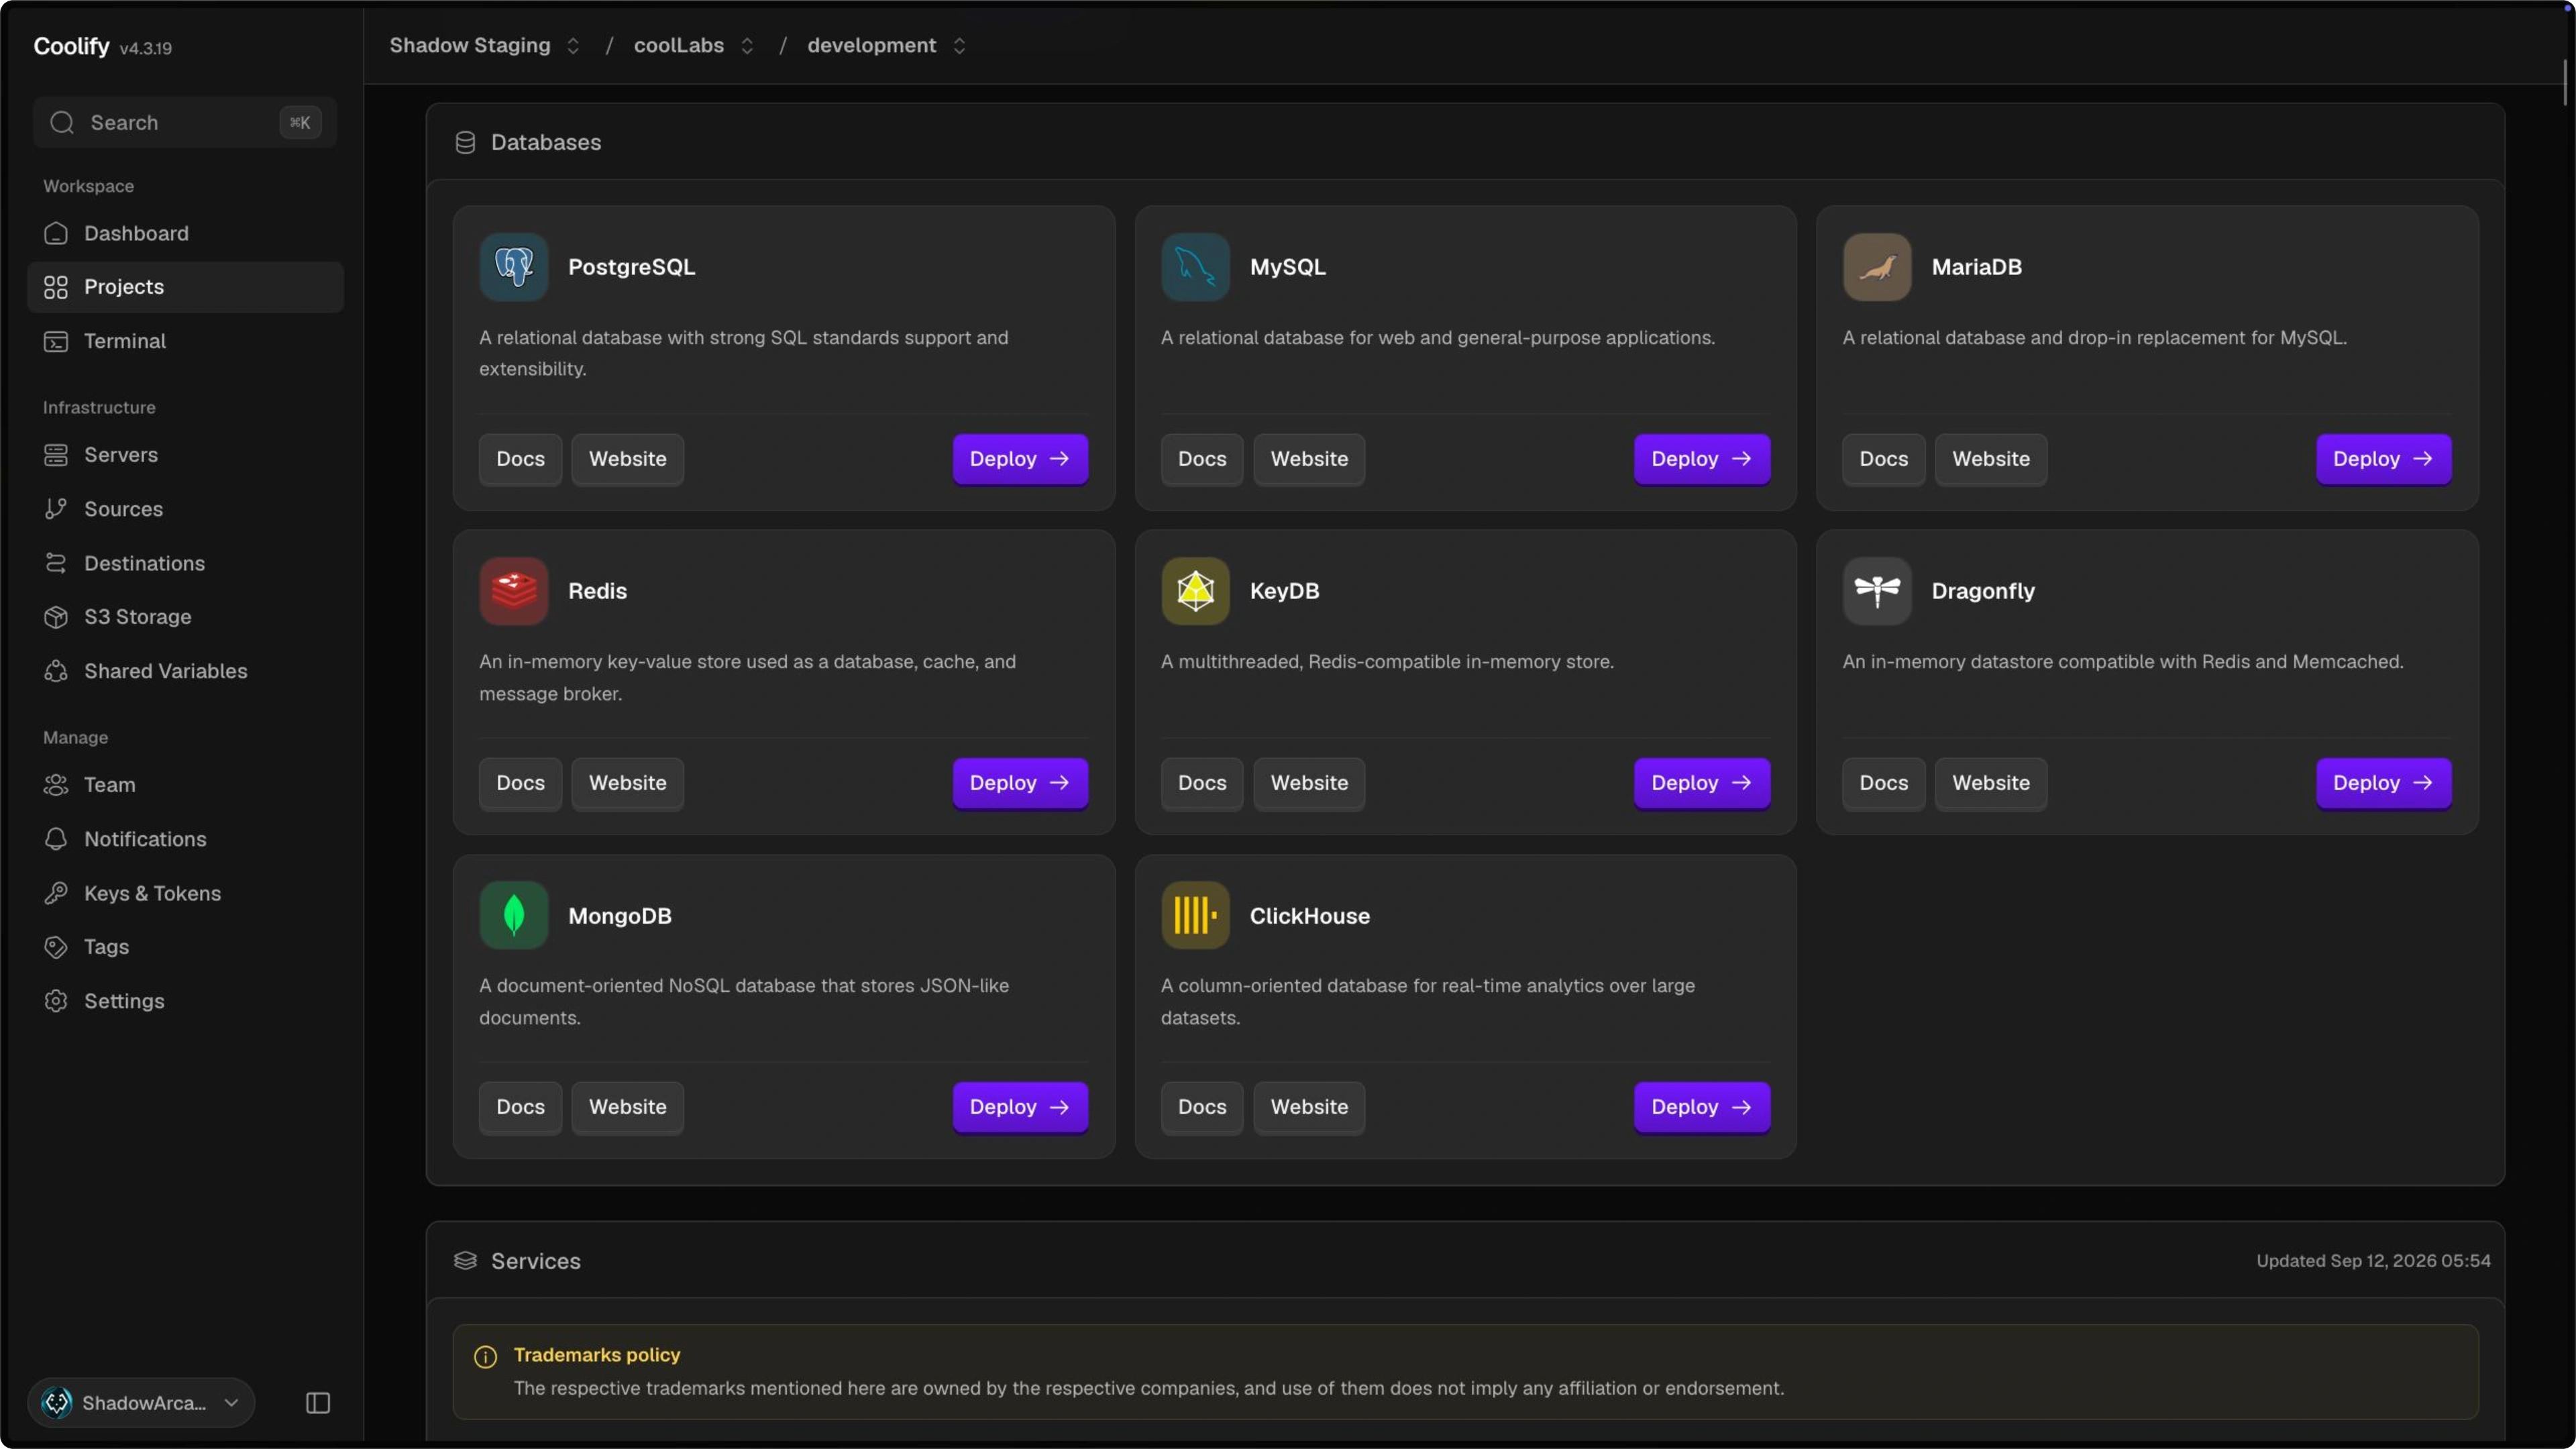
Task: Deploy Dragonfly database
Action: (x=2384, y=783)
